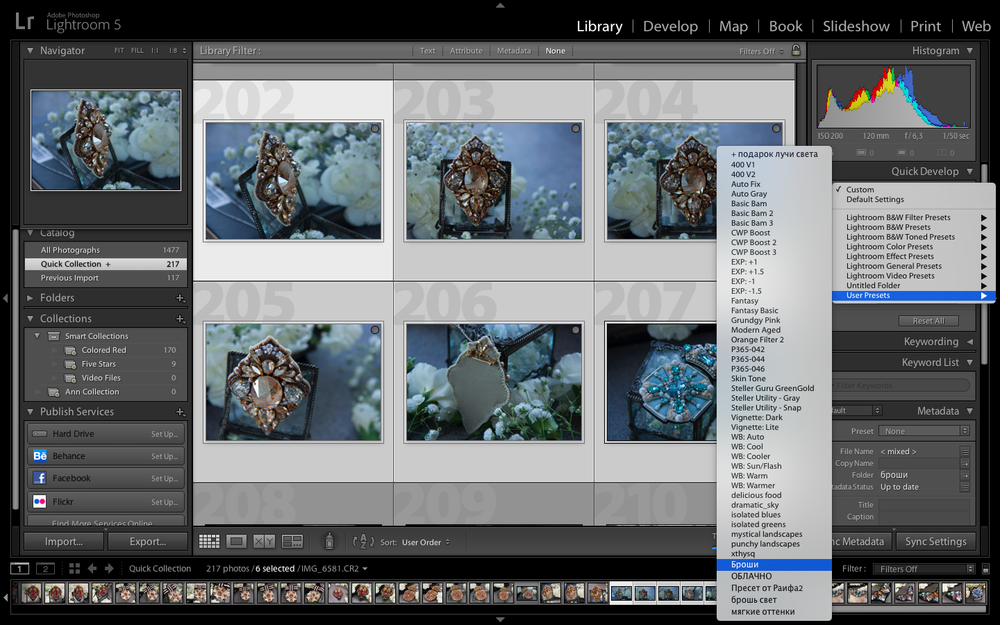
Task: Click the Reset All button
Action: click(x=929, y=321)
